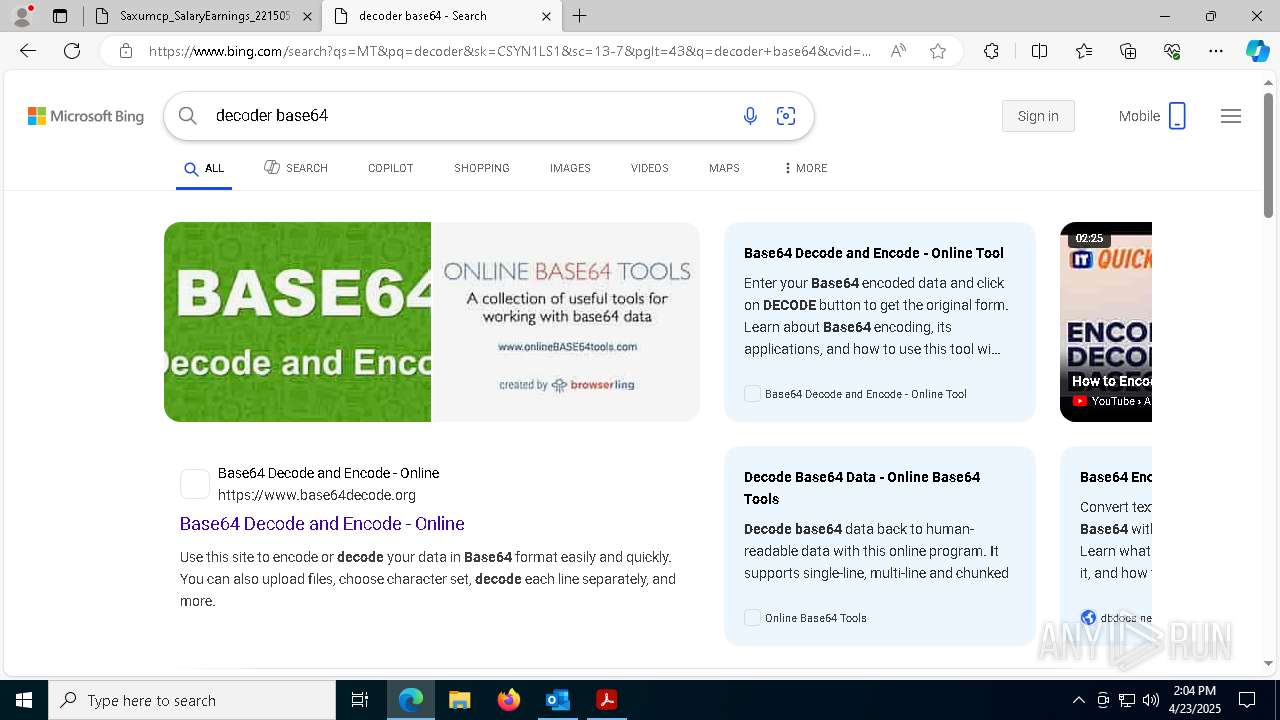Open the Windows Start menu

pos(24,700)
